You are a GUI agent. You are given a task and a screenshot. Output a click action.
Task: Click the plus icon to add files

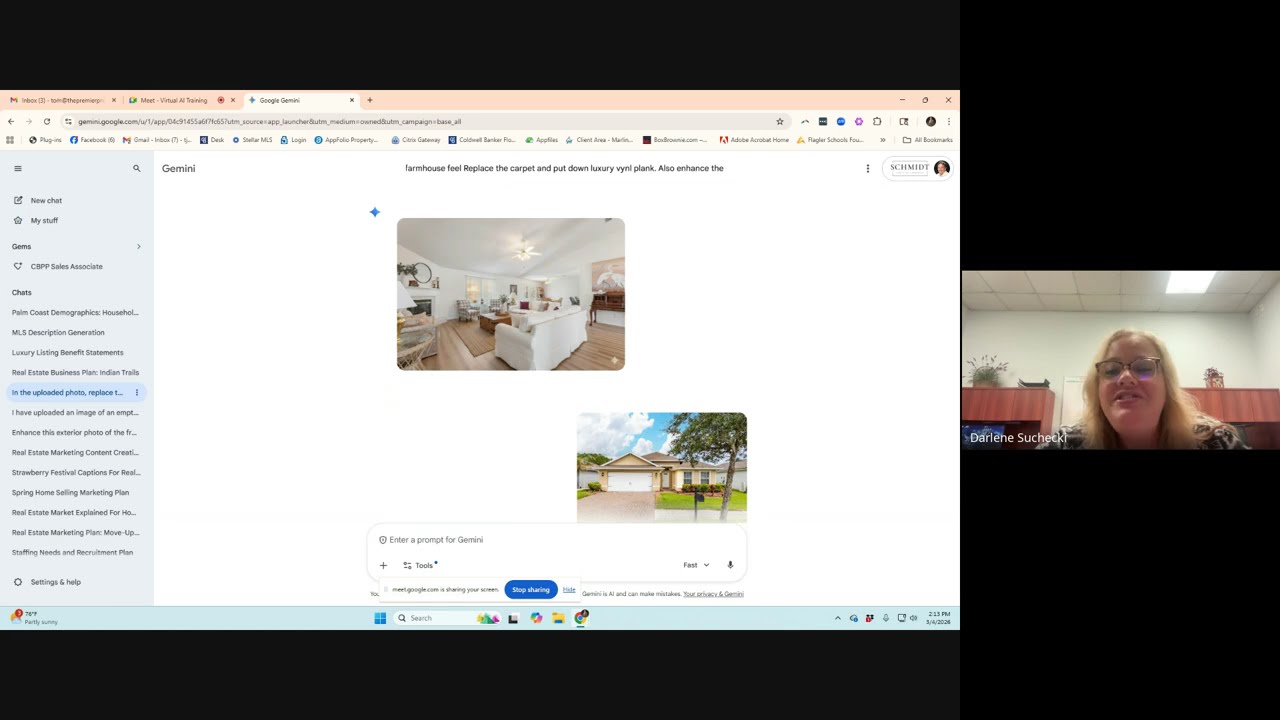[x=383, y=565]
